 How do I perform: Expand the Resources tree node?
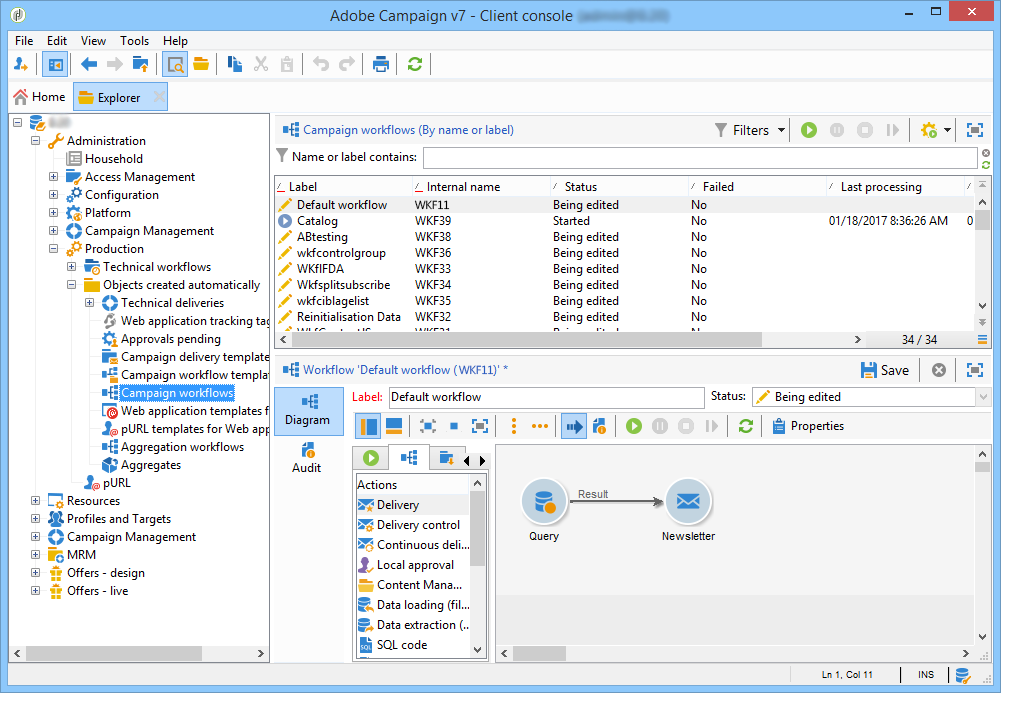[x=35, y=501]
